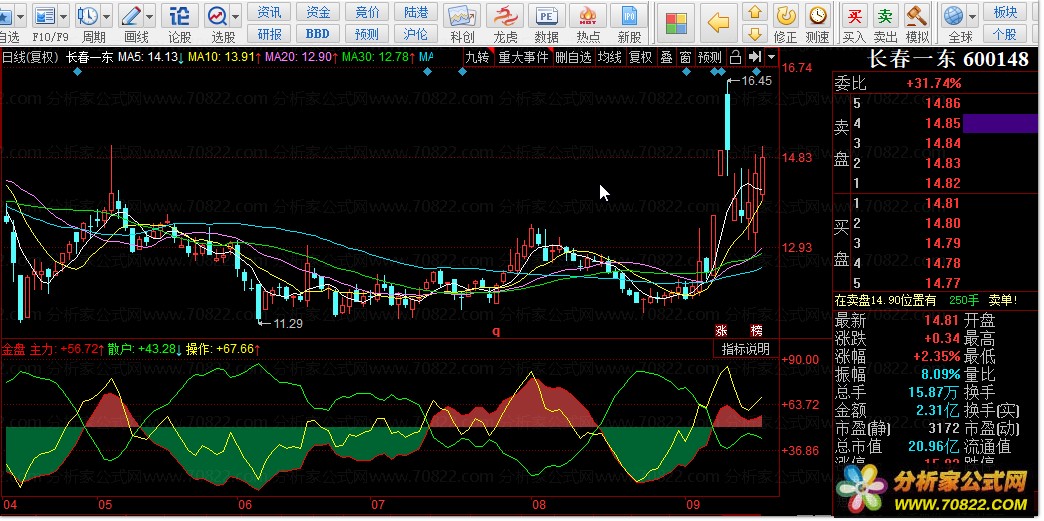Open the 龙虎 dragon-tiger list icon
This screenshot has height=521, width=1044.
[x=505, y=16]
